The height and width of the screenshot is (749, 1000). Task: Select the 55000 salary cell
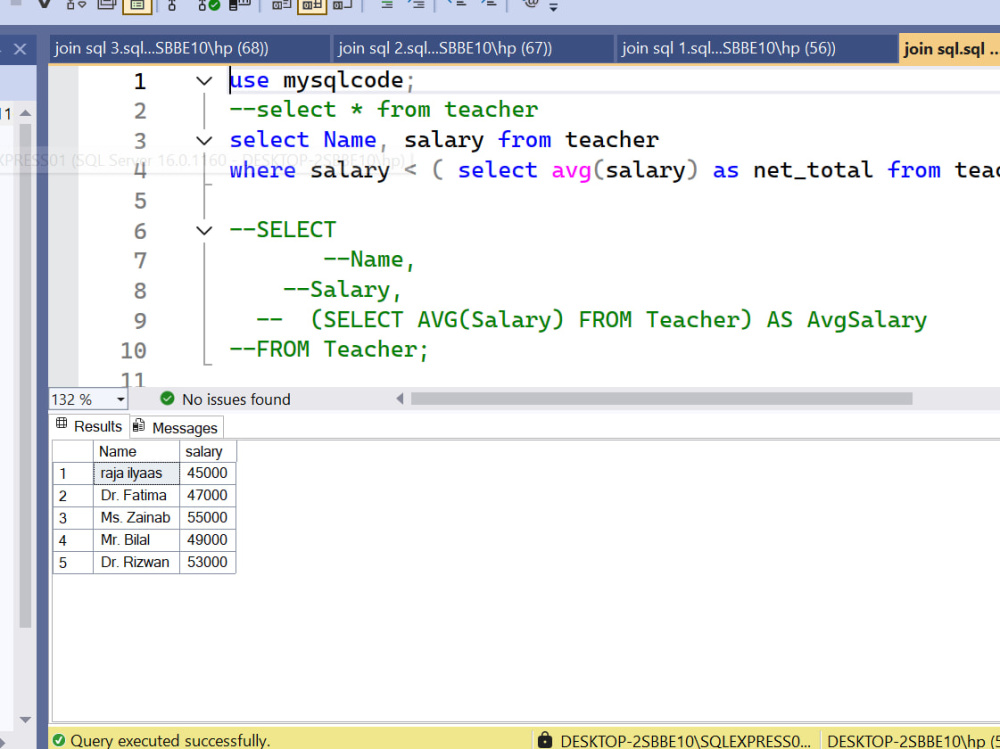point(207,517)
